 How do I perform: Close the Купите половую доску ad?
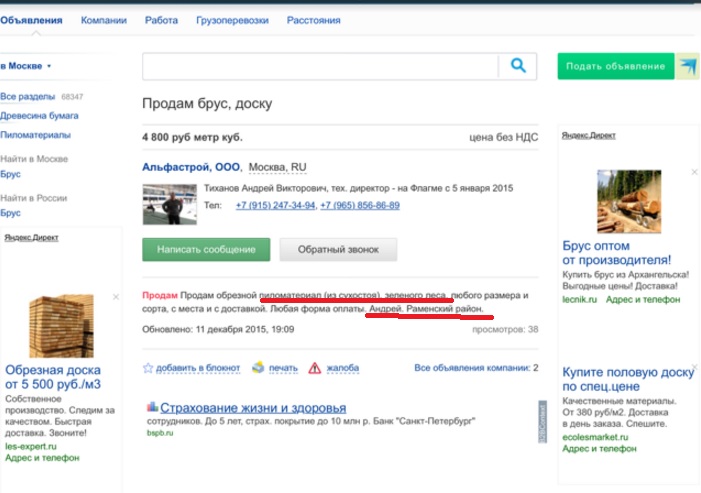coord(694,366)
